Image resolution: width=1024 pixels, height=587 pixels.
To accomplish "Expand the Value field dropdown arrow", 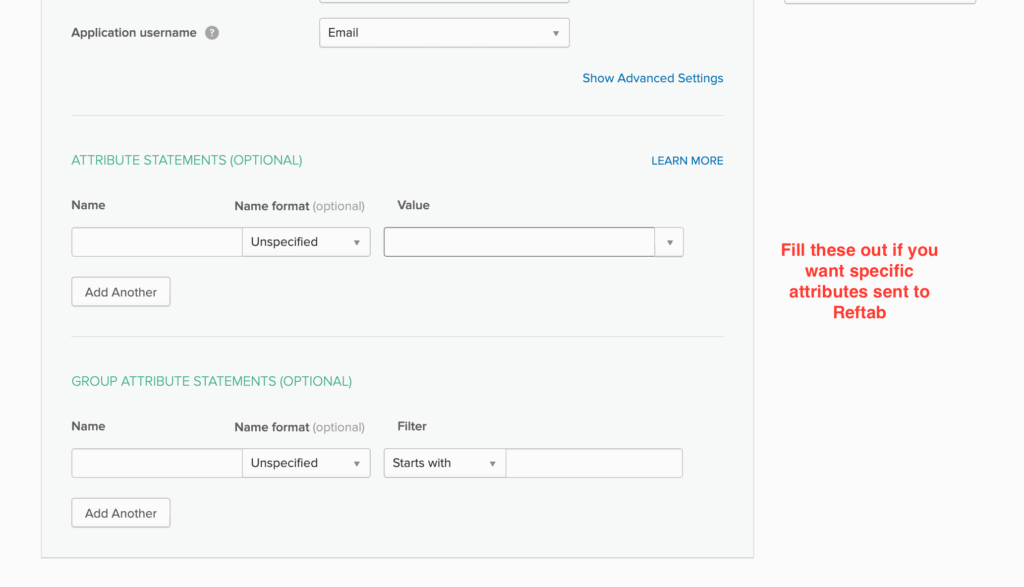I will pos(670,242).
